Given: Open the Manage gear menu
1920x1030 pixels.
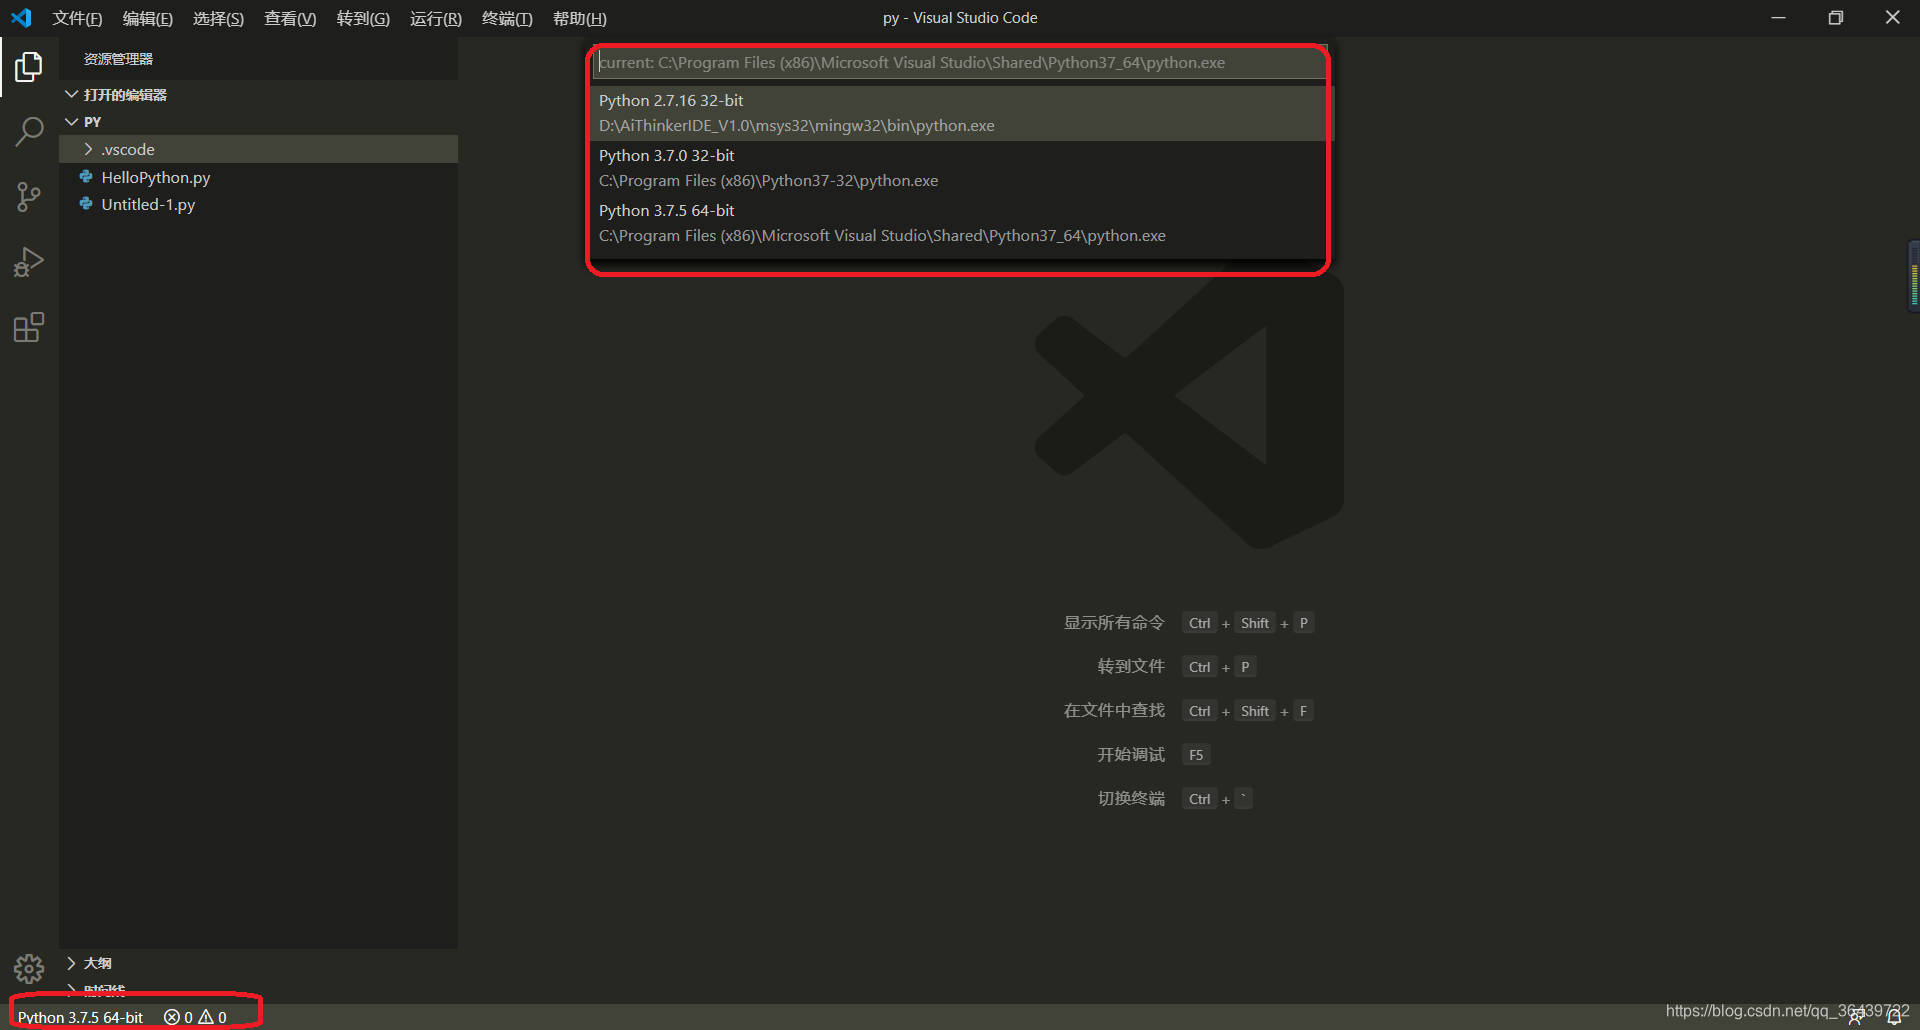Looking at the screenshot, I should [29, 968].
